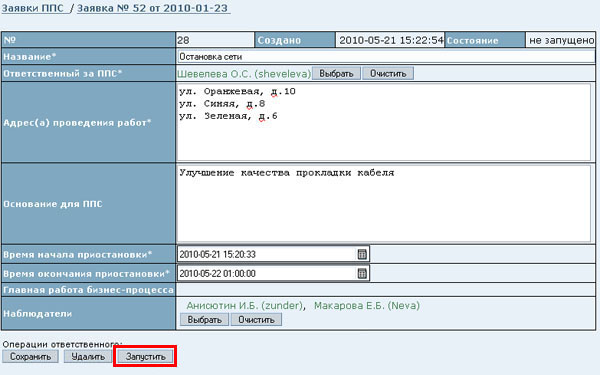Clear observers list with lower Очистить
600x375 pixels.
tap(256, 320)
